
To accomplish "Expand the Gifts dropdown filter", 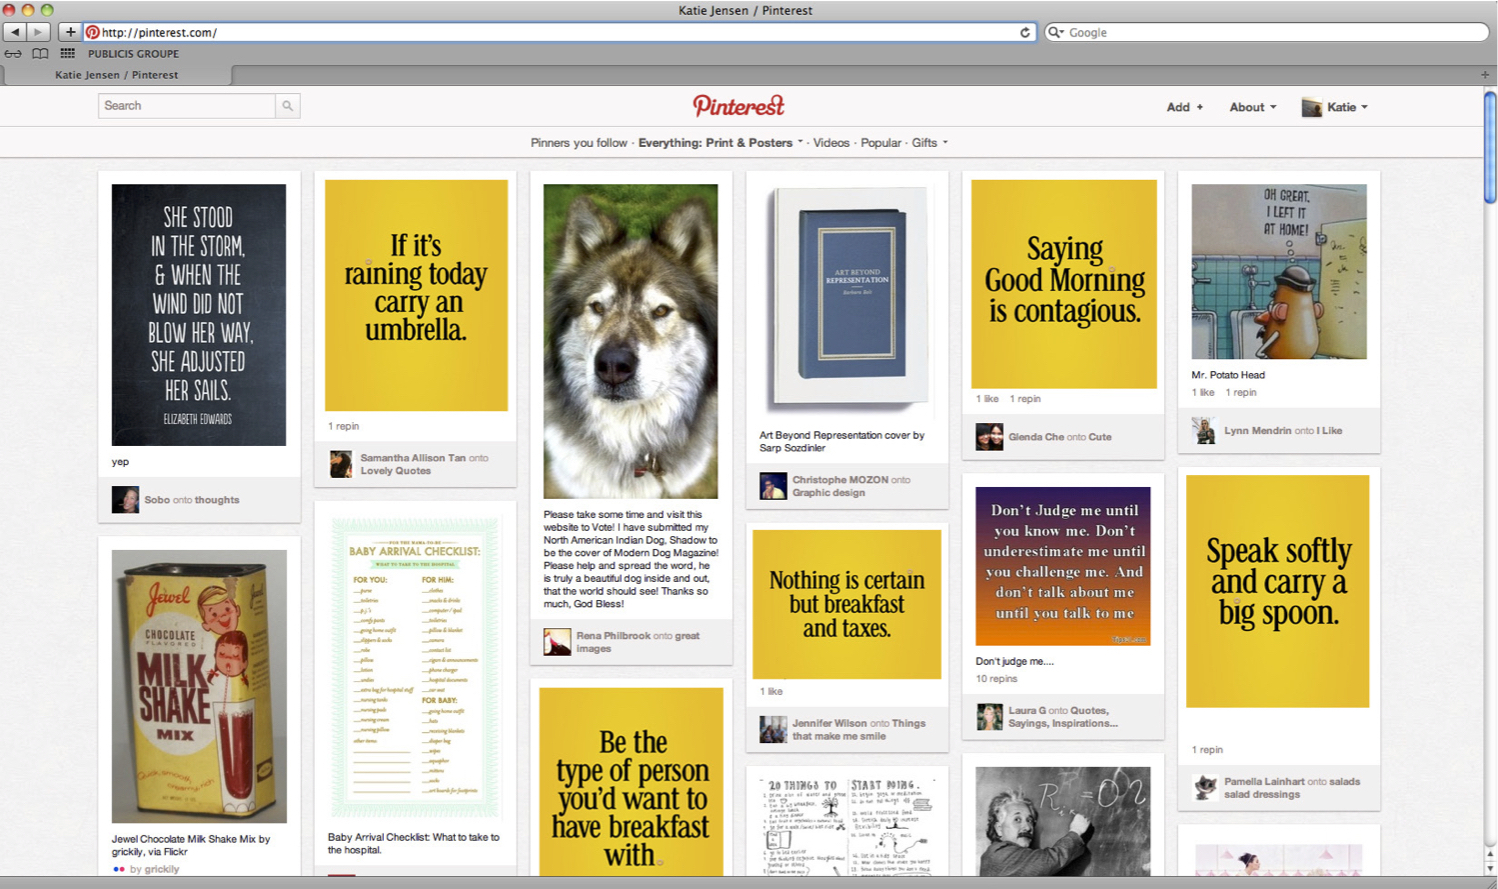I will click(929, 143).
